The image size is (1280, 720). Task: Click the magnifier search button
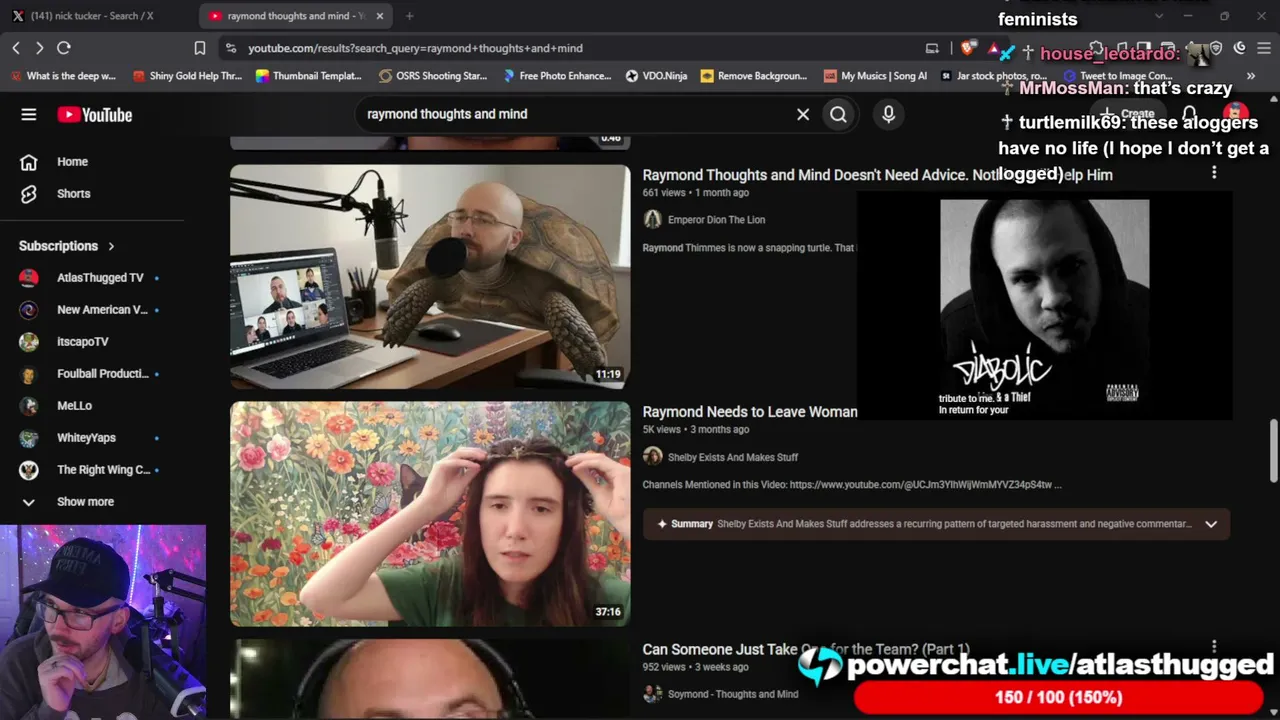[838, 114]
